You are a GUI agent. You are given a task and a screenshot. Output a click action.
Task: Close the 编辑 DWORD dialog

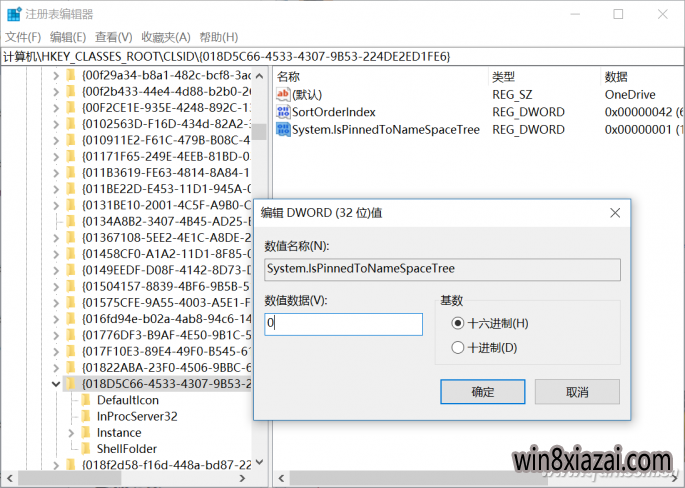coord(615,213)
